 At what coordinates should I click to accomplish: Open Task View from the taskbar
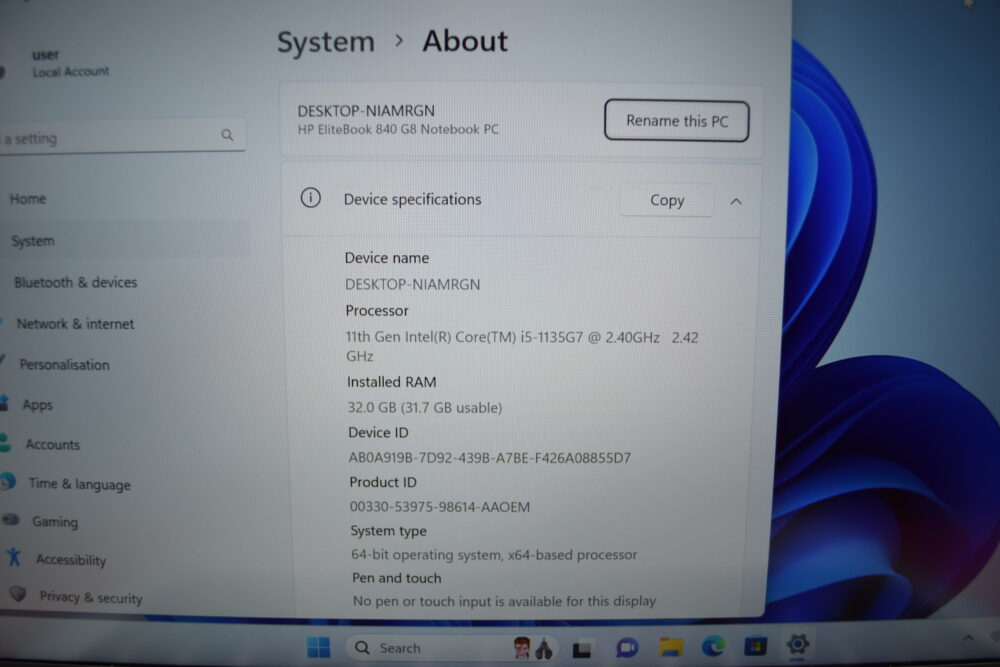[x=582, y=649]
